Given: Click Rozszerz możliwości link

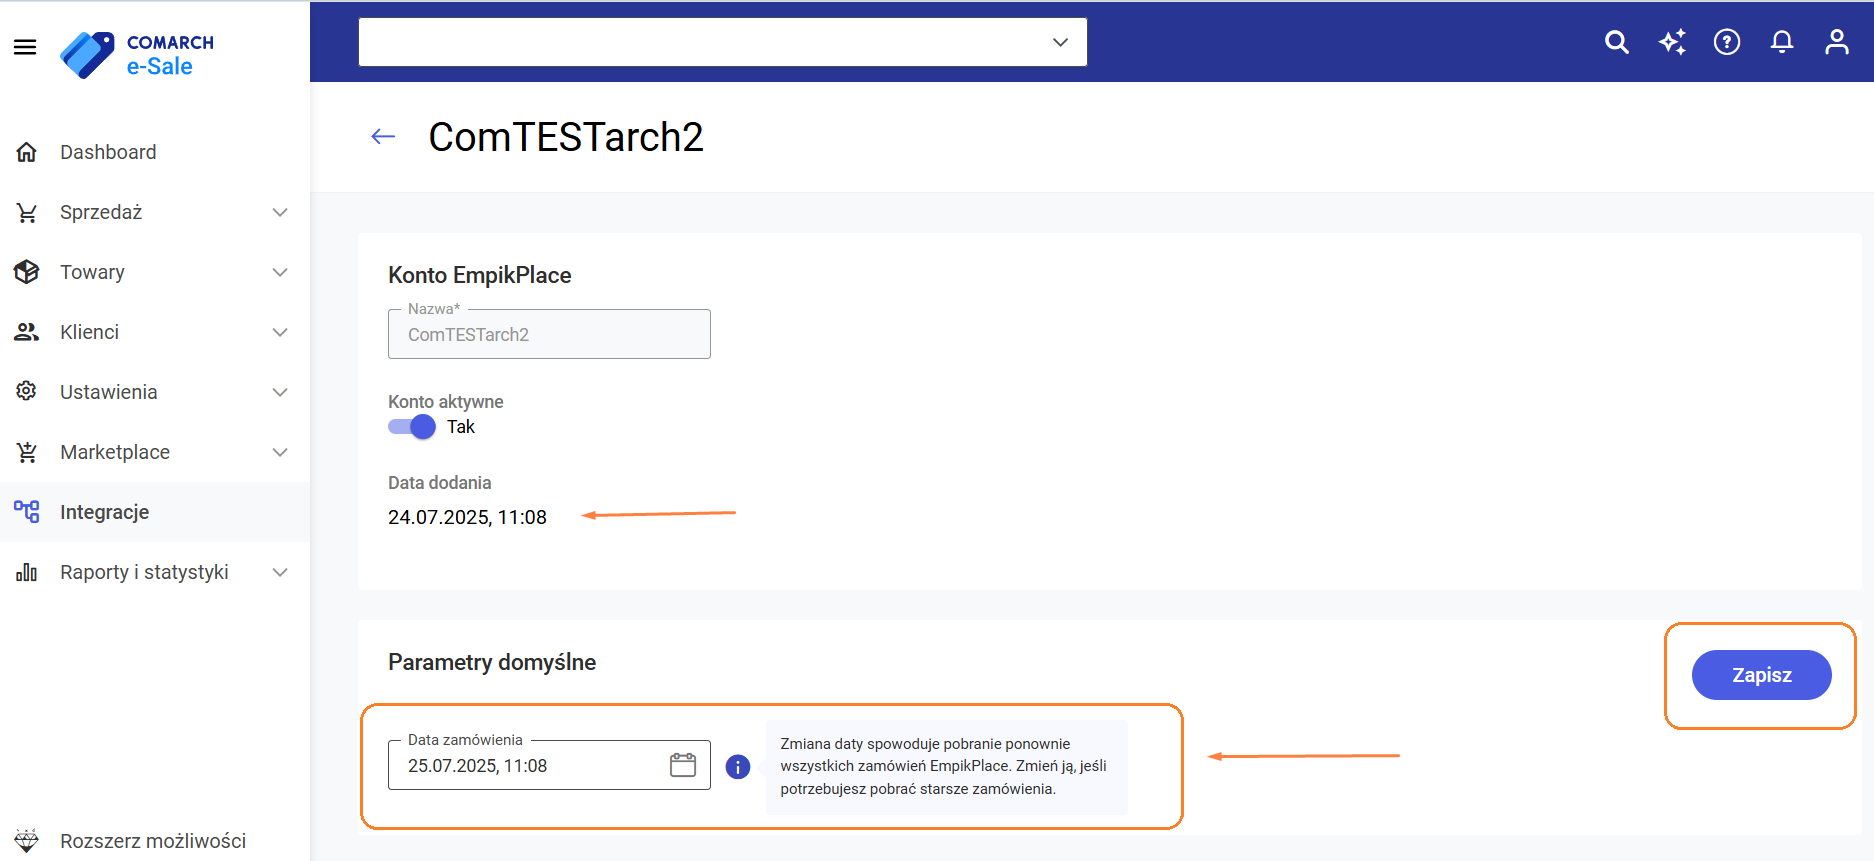Looking at the screenshot, I should (x=153, y=841).
